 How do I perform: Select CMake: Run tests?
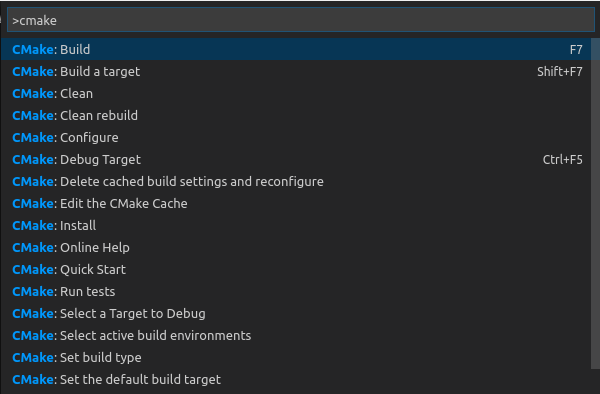[x=296, y=291]
